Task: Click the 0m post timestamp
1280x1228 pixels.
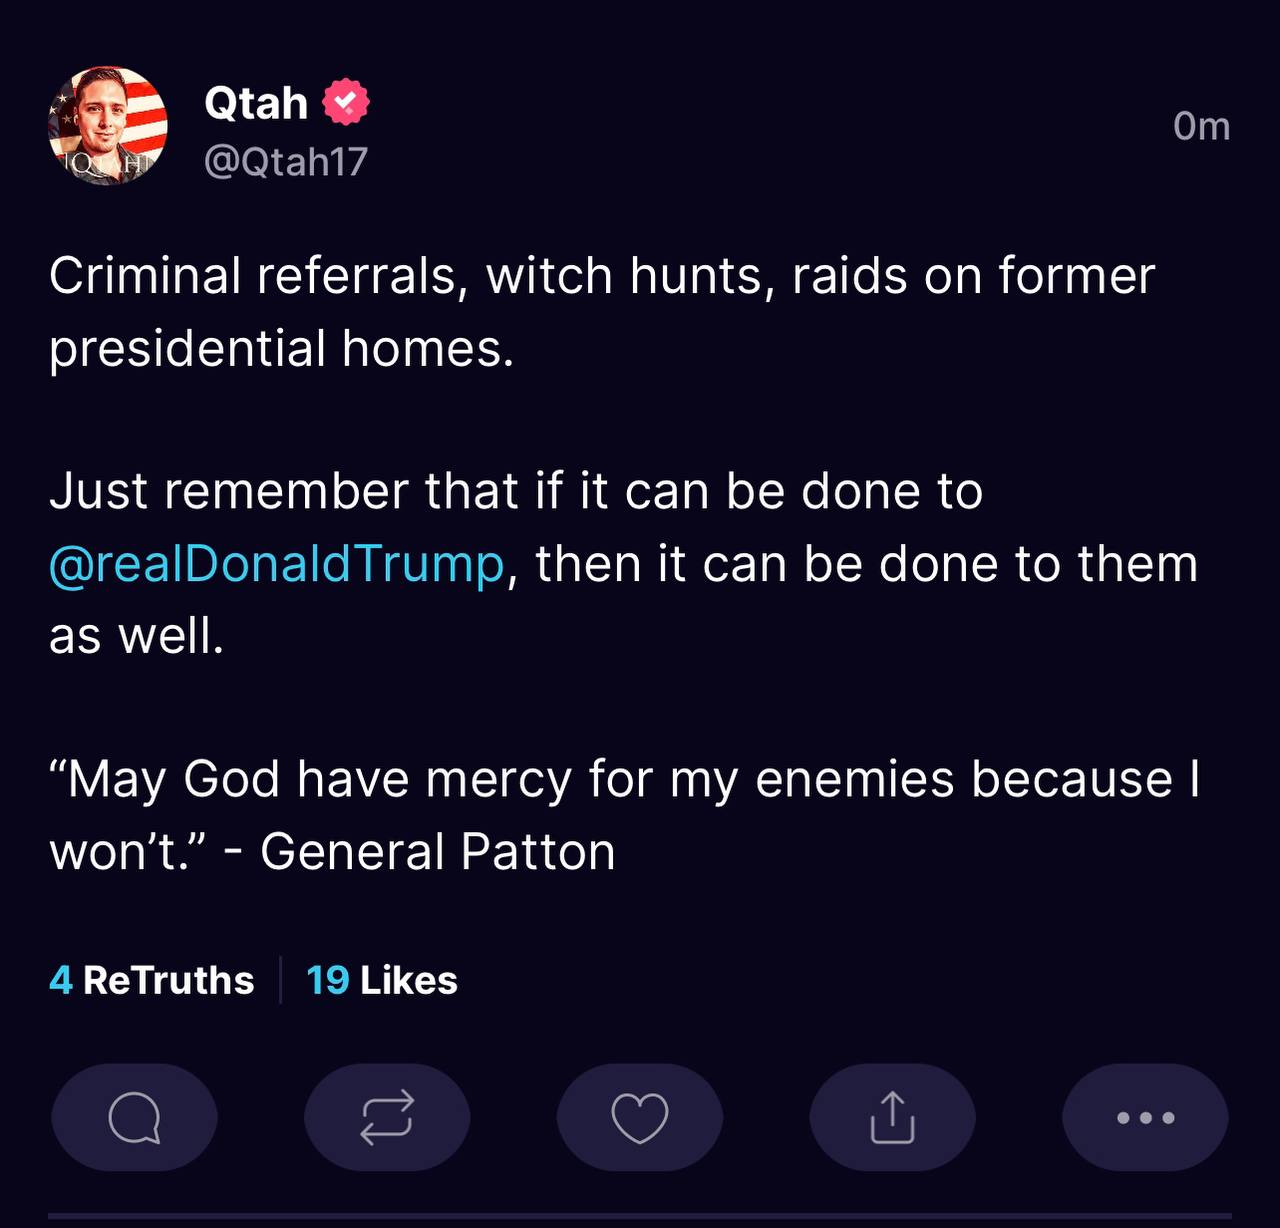Action: (1201, 126)
